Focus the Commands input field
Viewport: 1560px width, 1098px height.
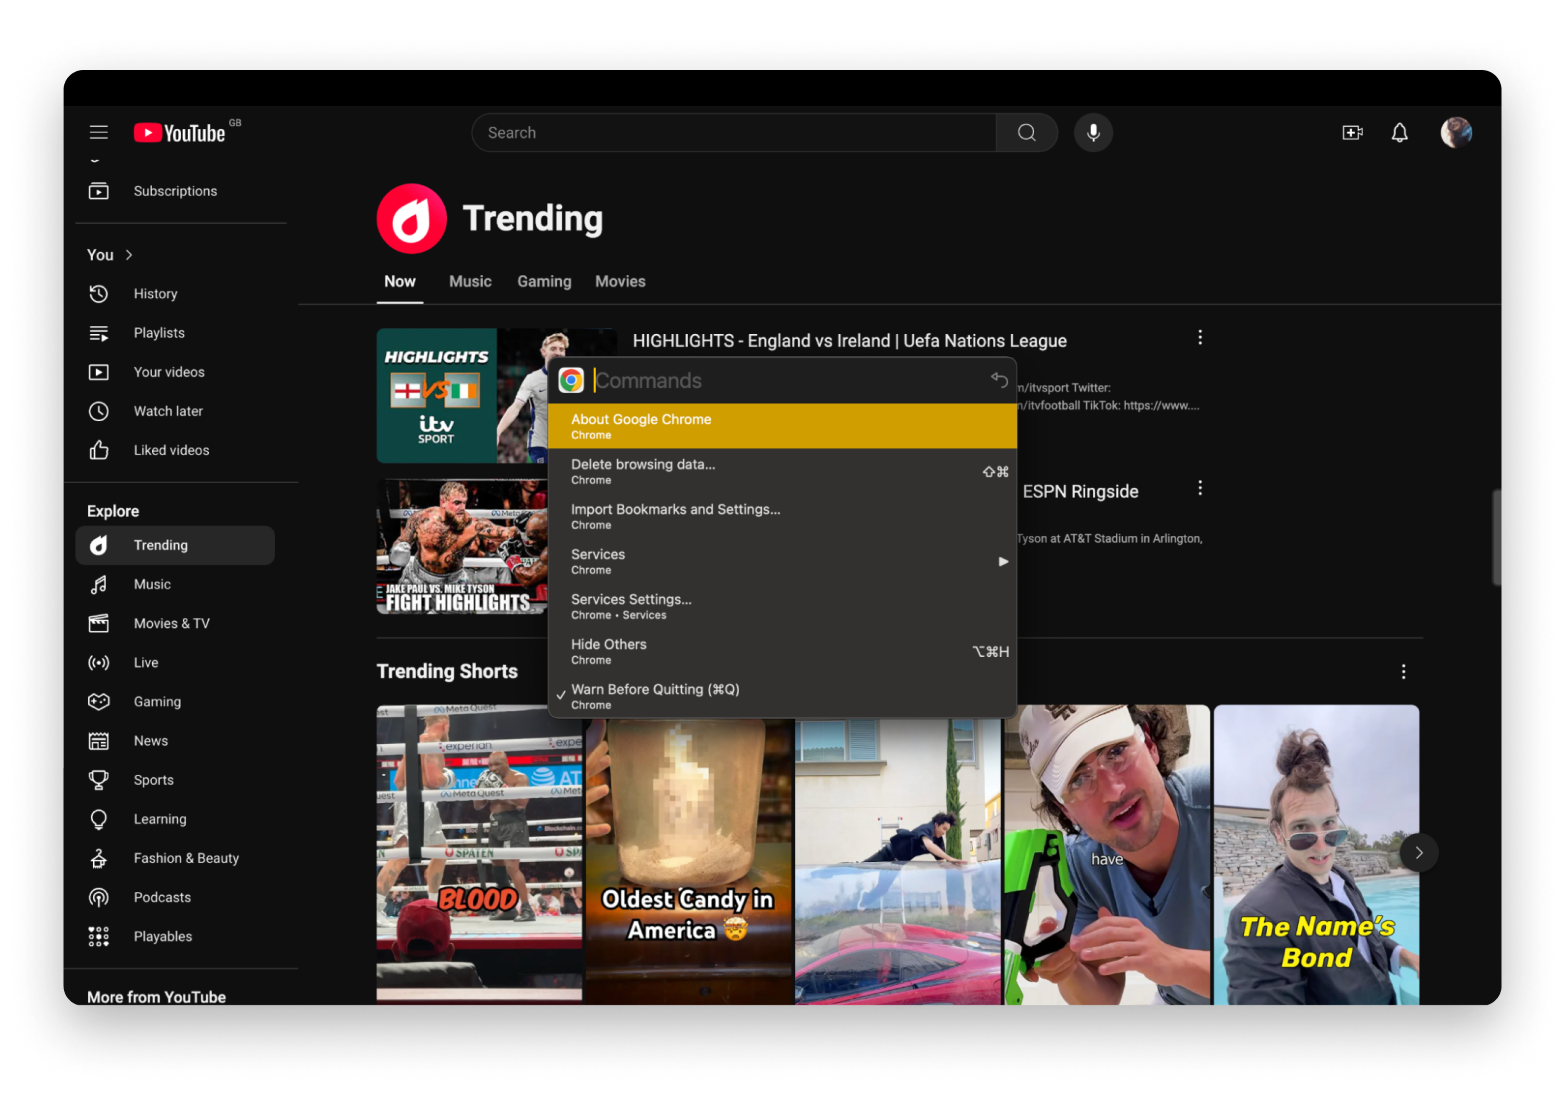(788, 380)
